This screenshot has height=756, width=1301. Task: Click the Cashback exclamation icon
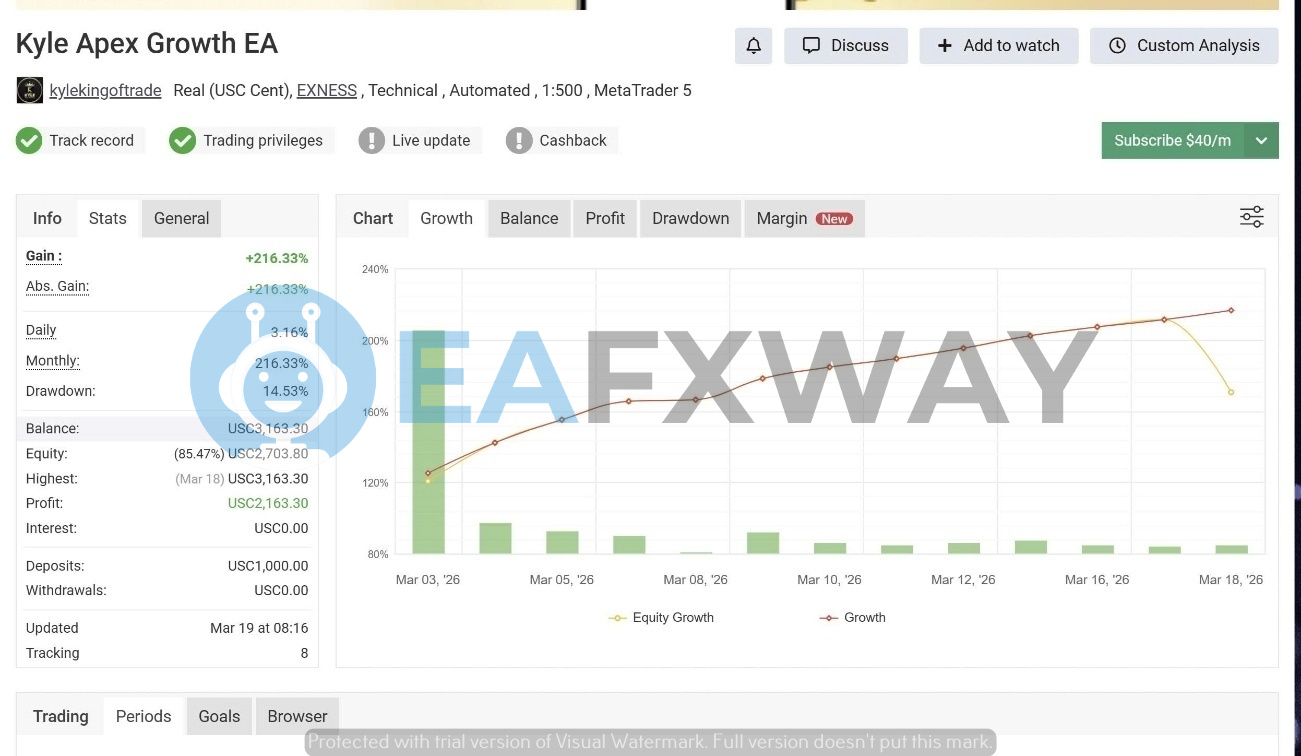click(518, 141)
